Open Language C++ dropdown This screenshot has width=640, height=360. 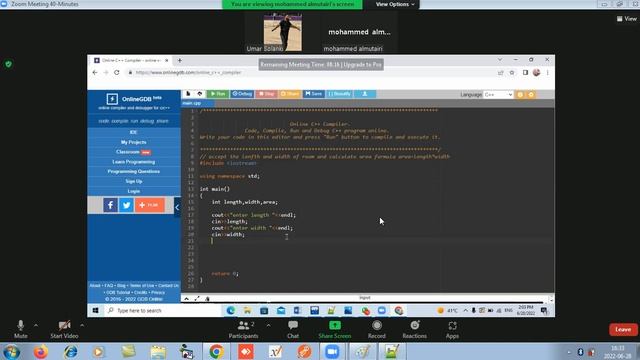(498, 95)
